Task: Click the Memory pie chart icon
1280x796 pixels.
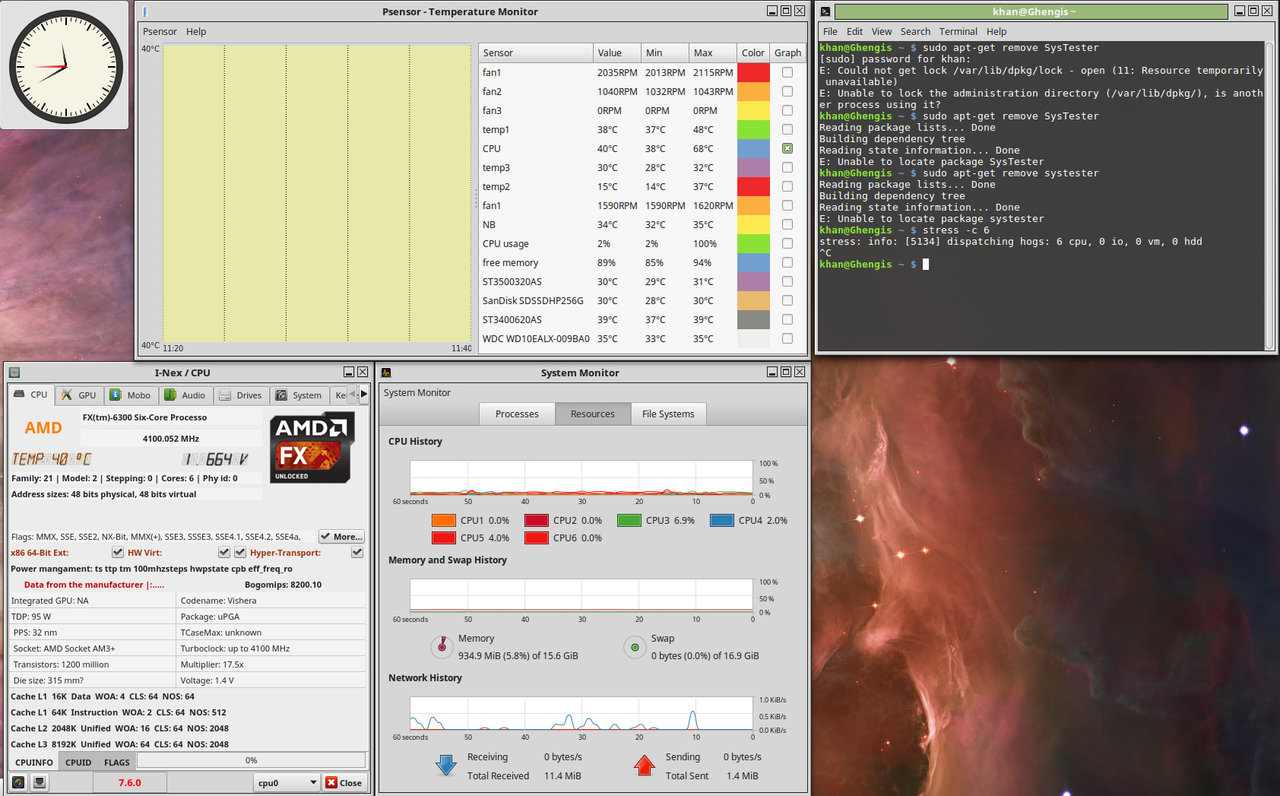Action: (x=441, y=647)
